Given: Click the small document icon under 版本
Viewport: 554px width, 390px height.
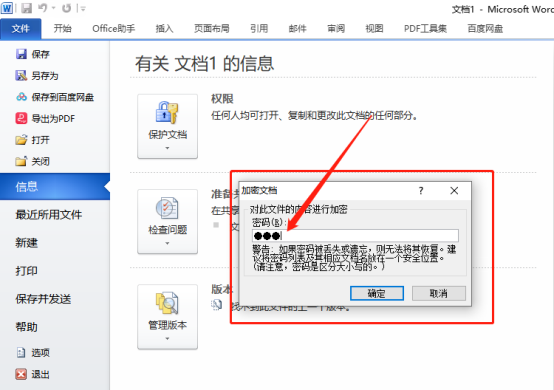Looking at the screenshot, I should click(x=217, y=305).
